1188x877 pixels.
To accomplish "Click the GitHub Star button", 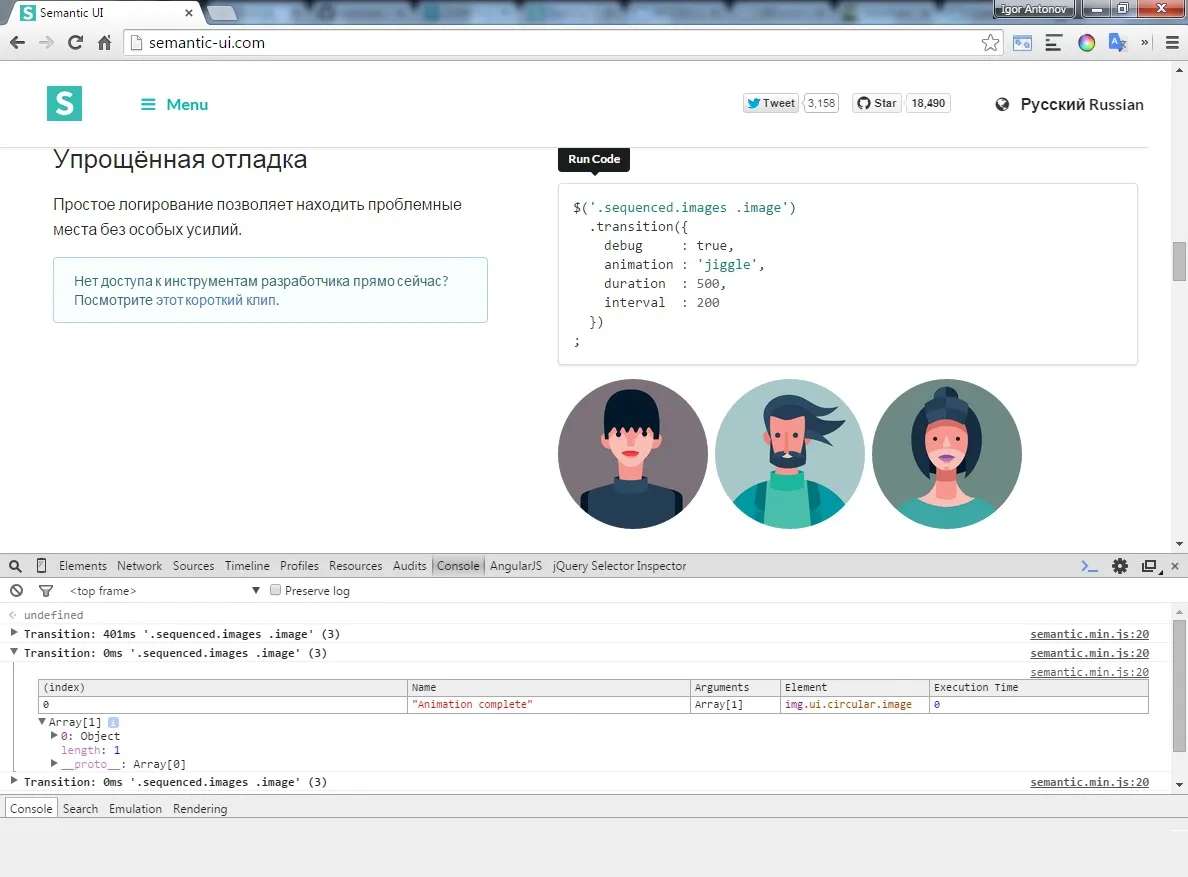I will coord(877,103).
